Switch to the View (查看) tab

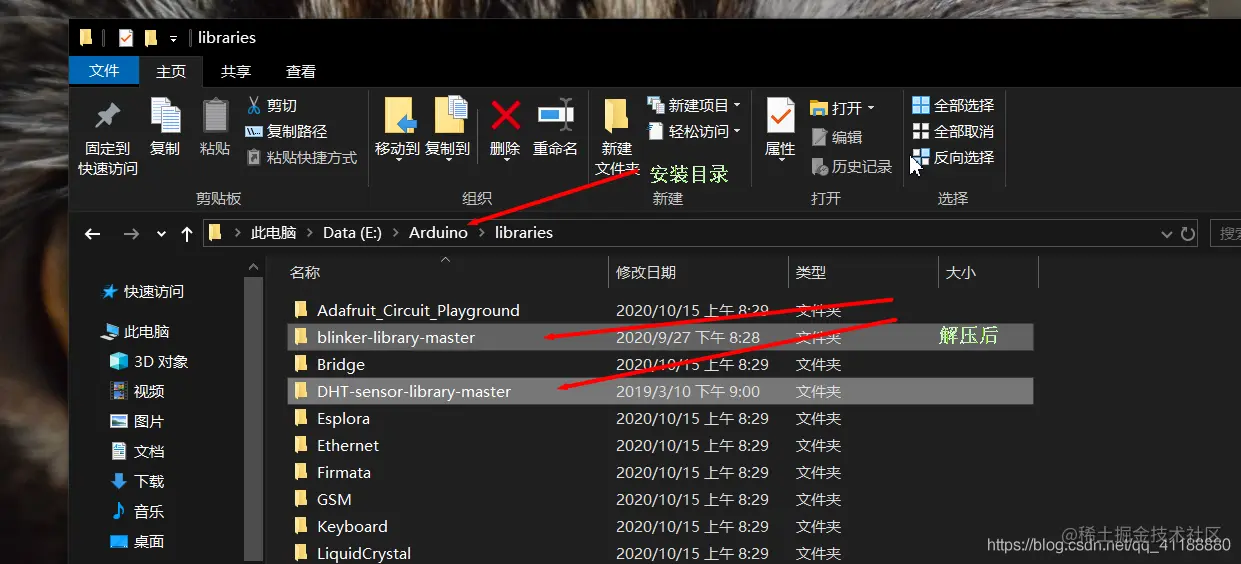click(x=301, y=71)
